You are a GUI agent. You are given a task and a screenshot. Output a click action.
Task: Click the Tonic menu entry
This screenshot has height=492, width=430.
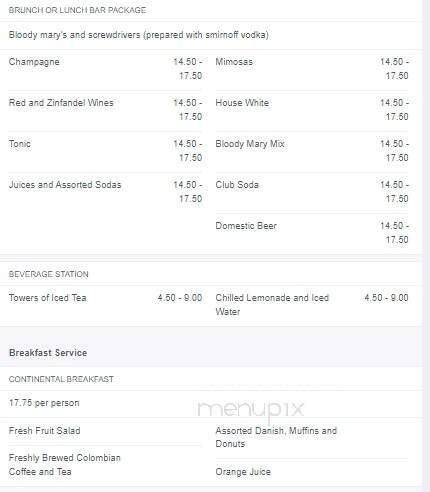coord(20,144)
